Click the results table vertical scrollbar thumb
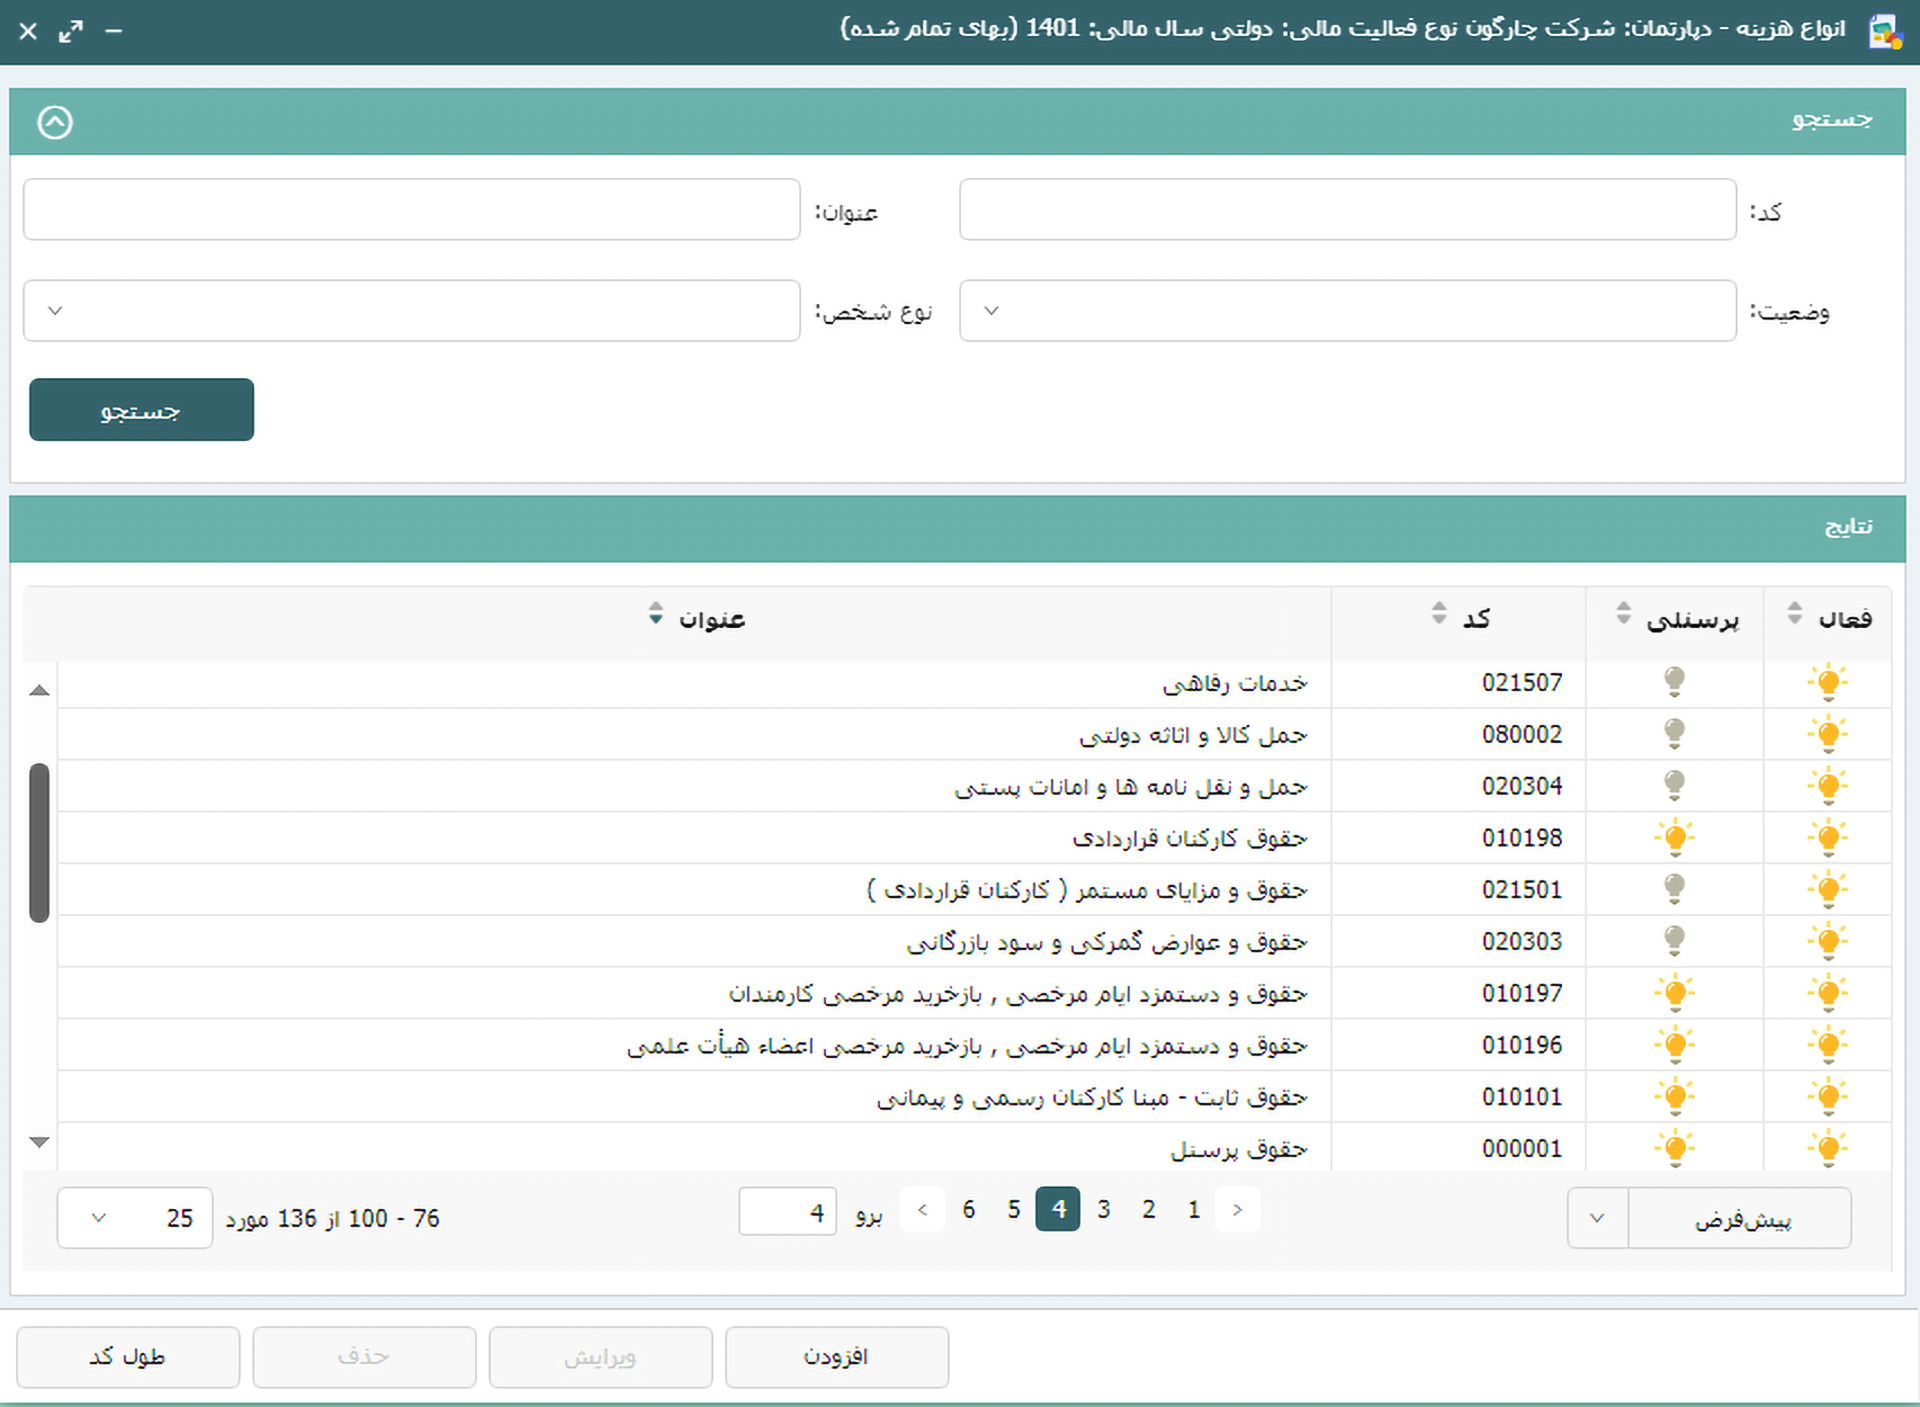The height and width of the screenshot is (1407, 1920). tap(39, 842)
